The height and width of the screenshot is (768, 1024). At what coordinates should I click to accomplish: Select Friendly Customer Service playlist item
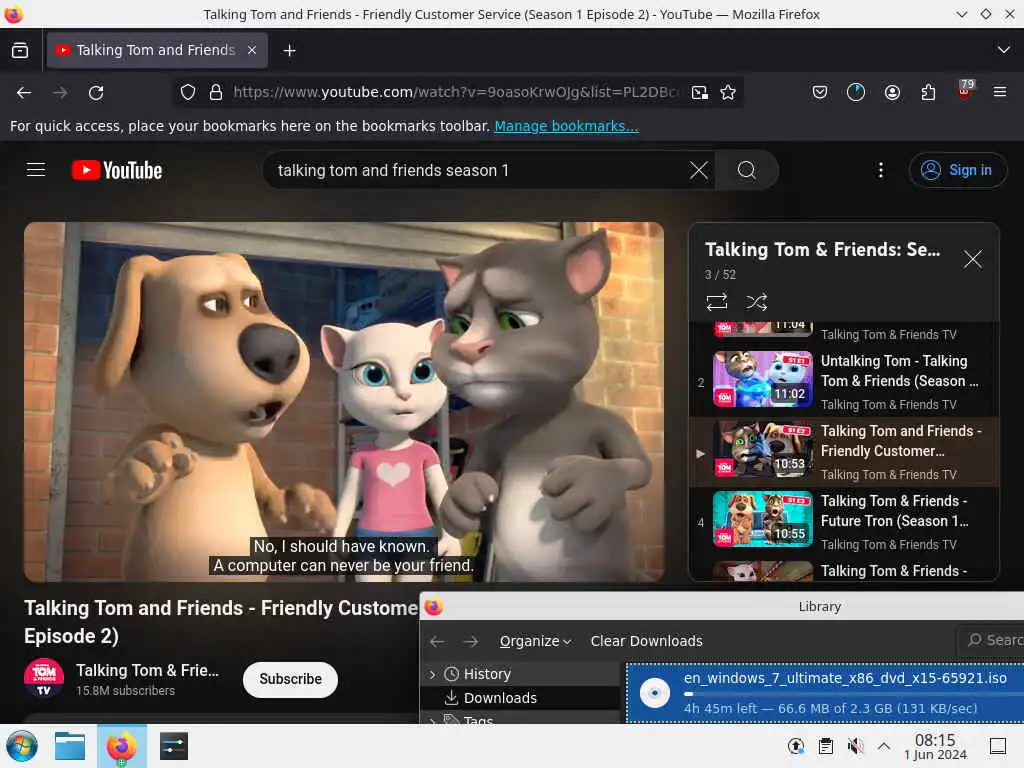click(x=844, y=452)
